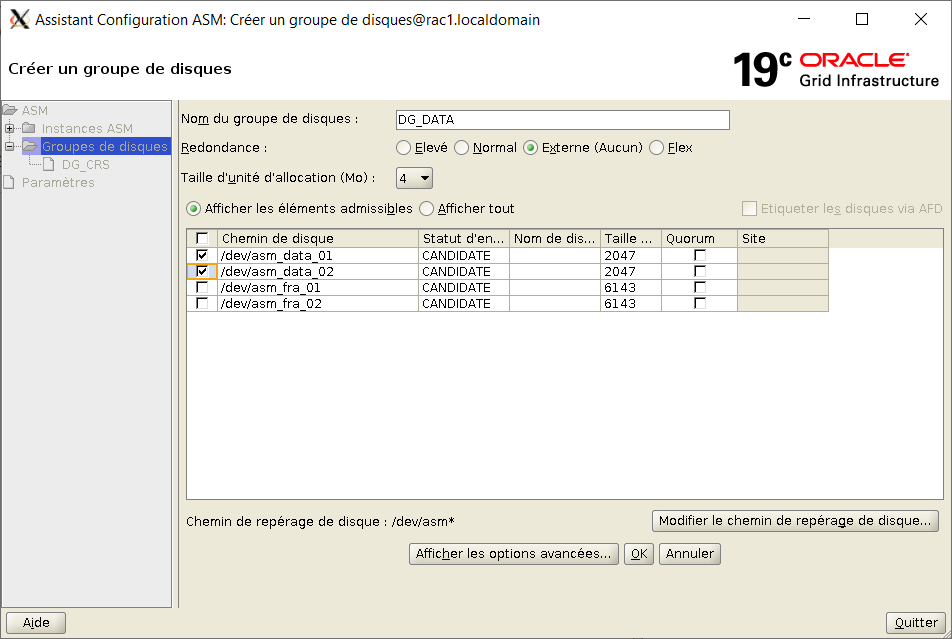Image resolution: width=952 pixels, height=639 pixels.
Task: Select Elevé redundancy option
Action: (403, 148)
